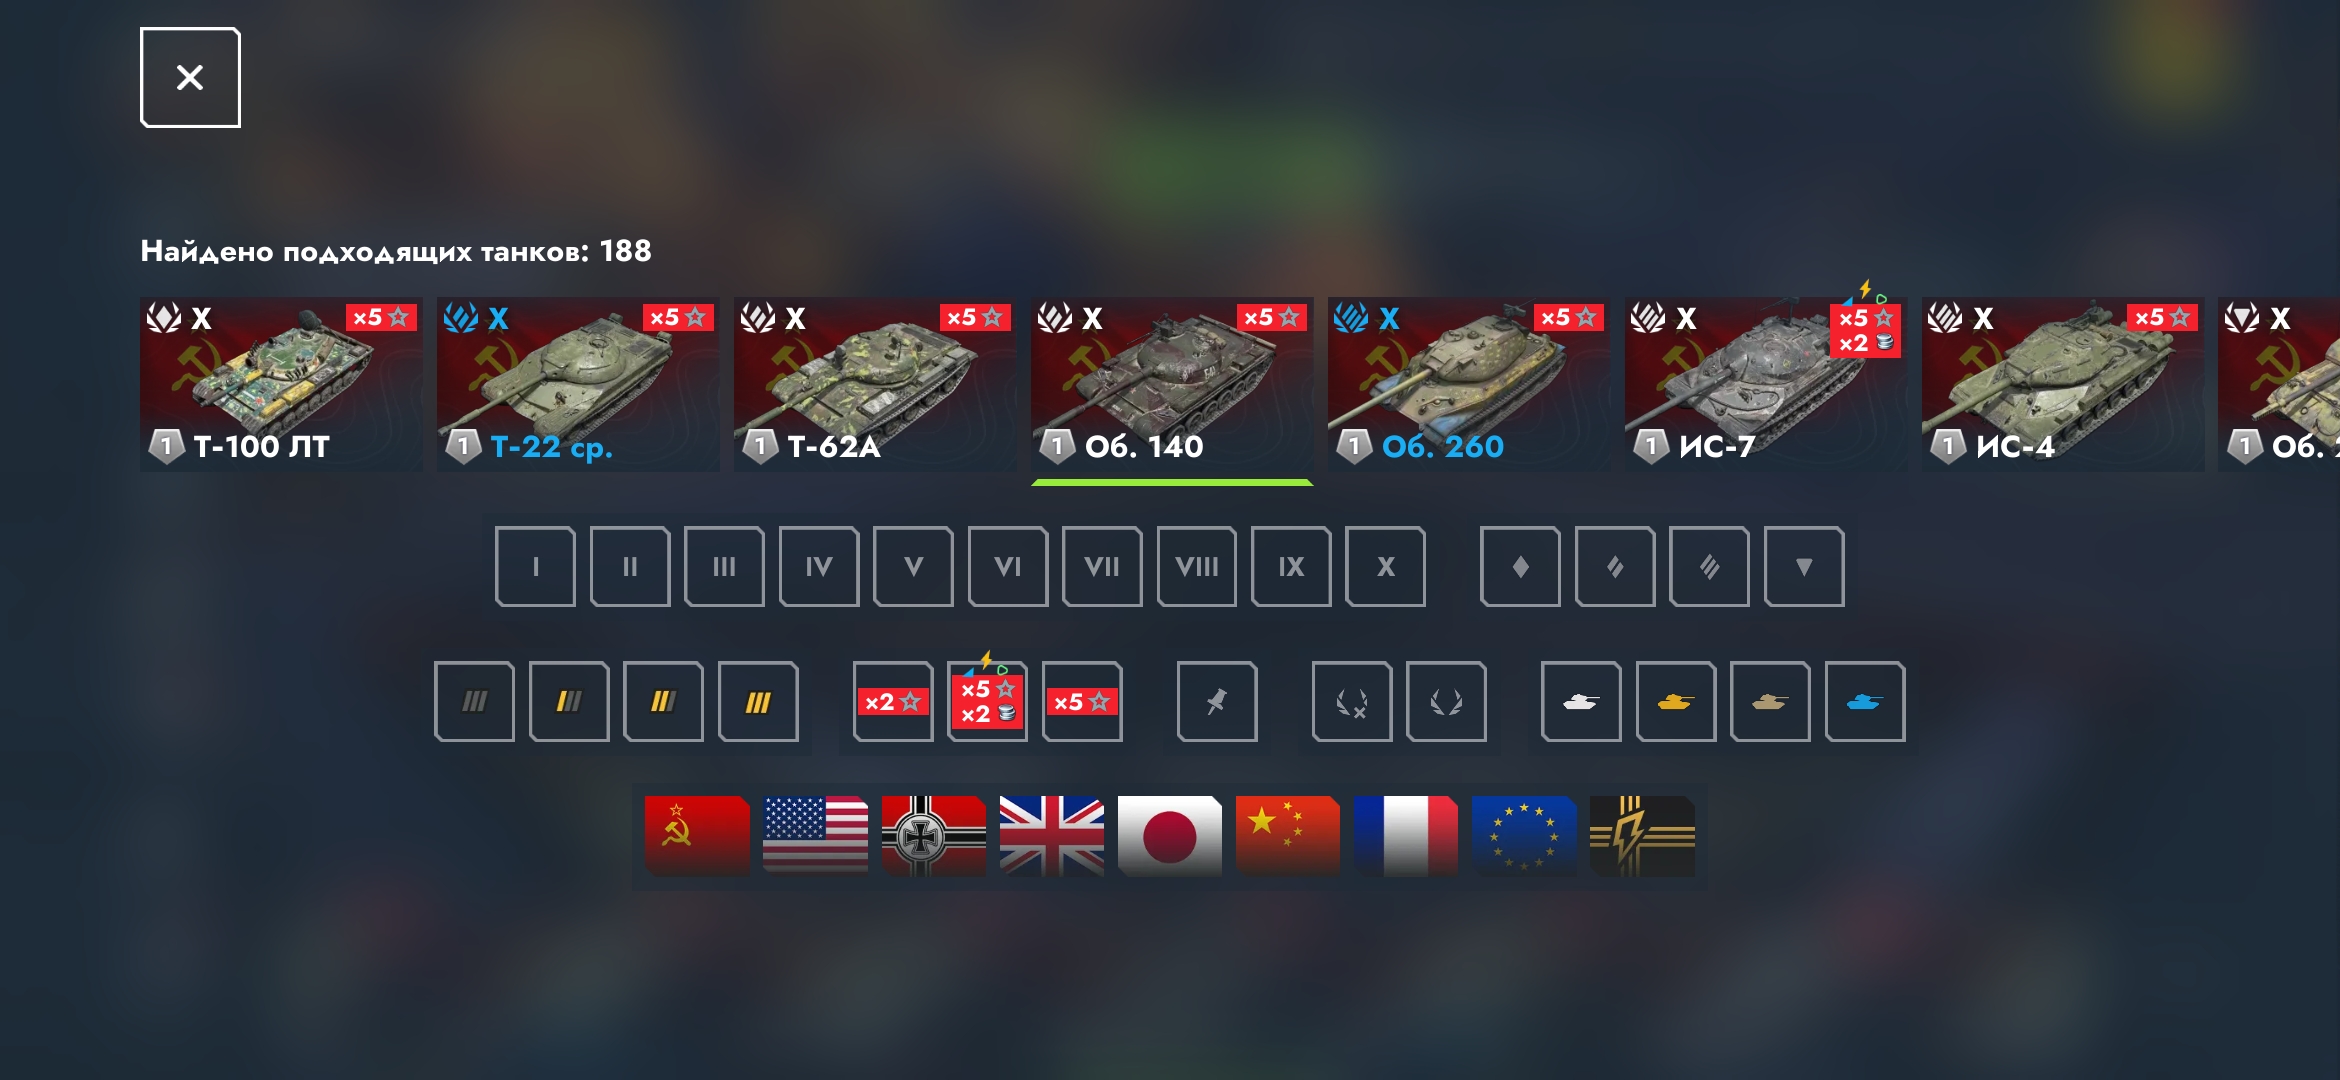Toggle the tier VIII filter
2340x1080 pixels.
(x=1197, y=567)
